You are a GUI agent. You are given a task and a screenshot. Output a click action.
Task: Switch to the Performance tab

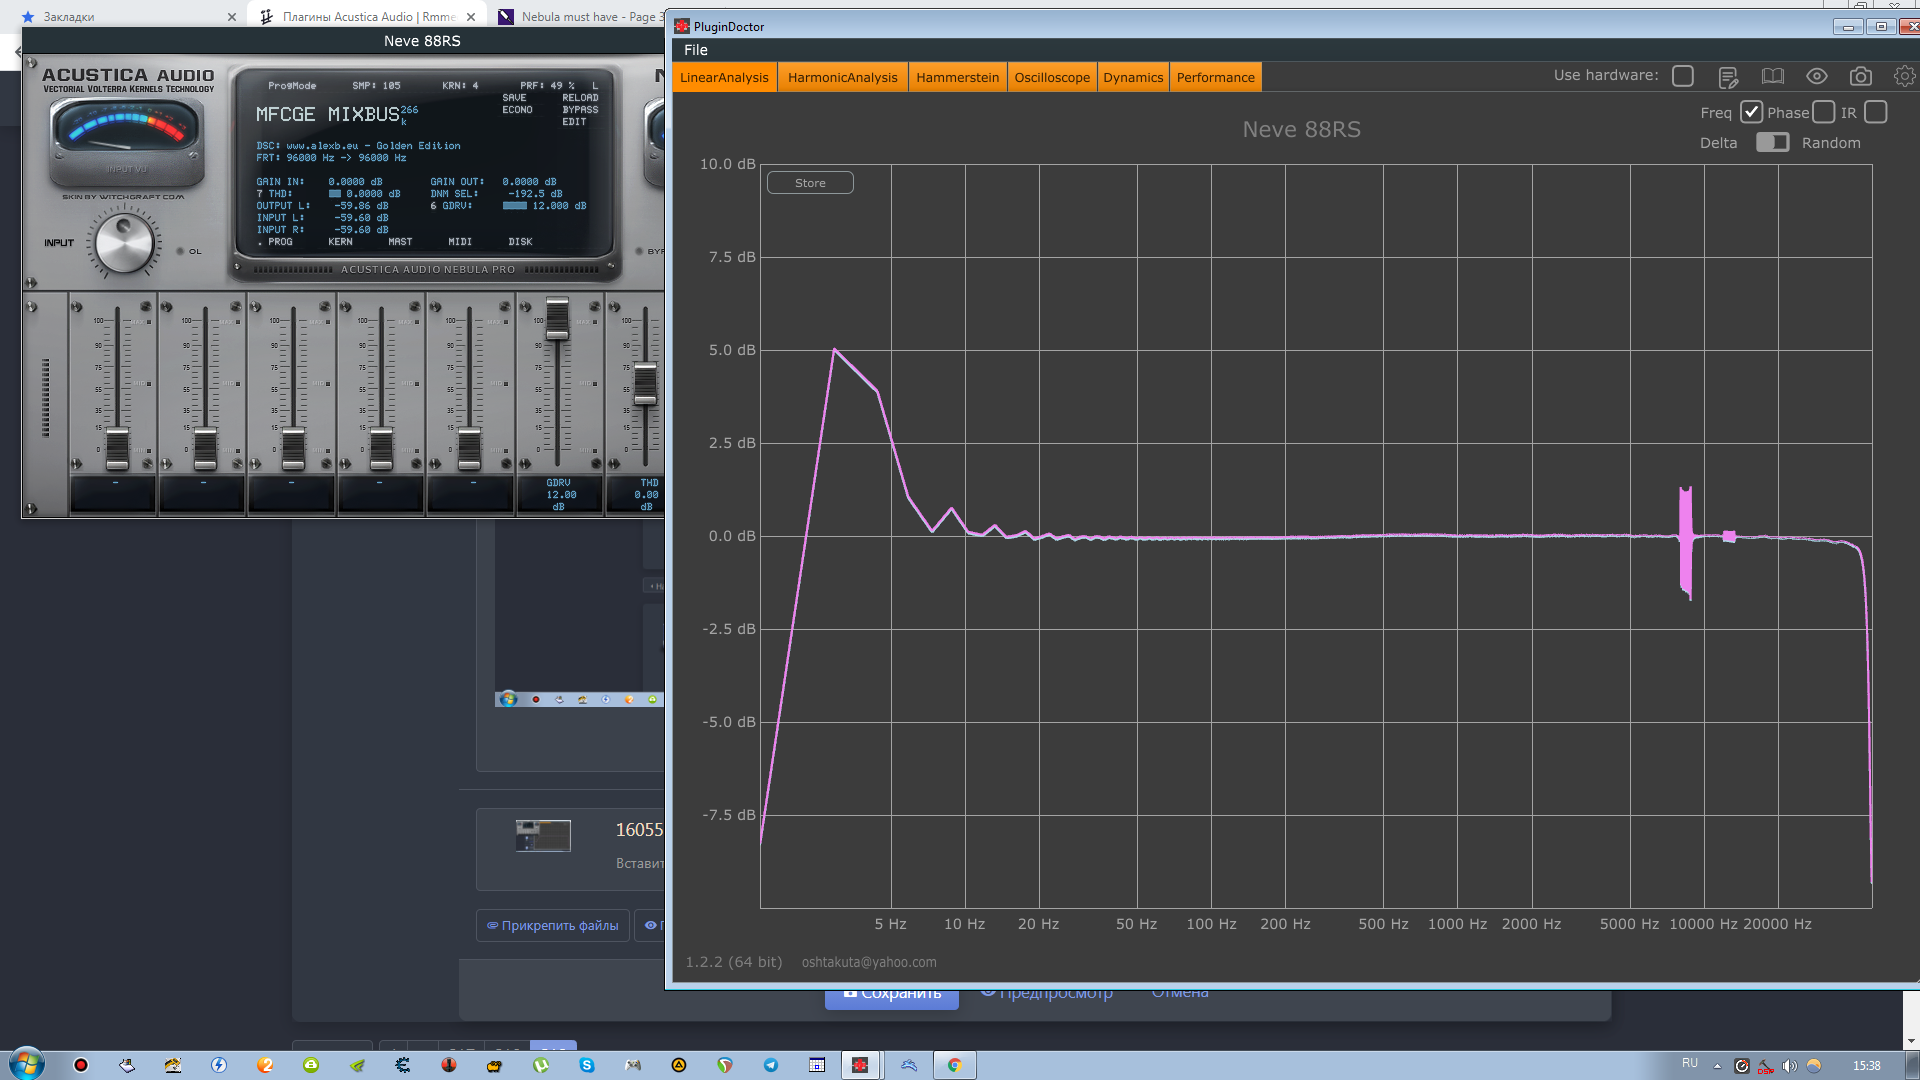(x=1215, y=77)
